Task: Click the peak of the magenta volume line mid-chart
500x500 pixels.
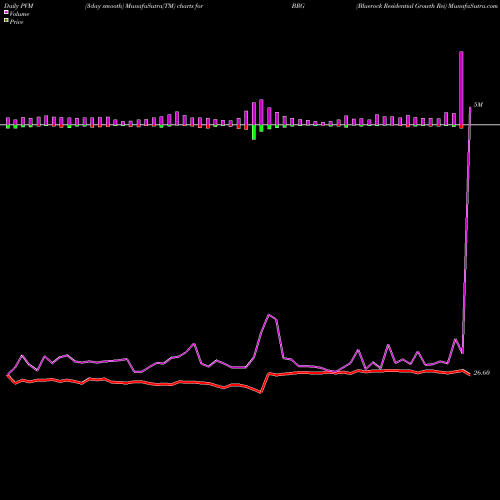Action: click(269, 315)
